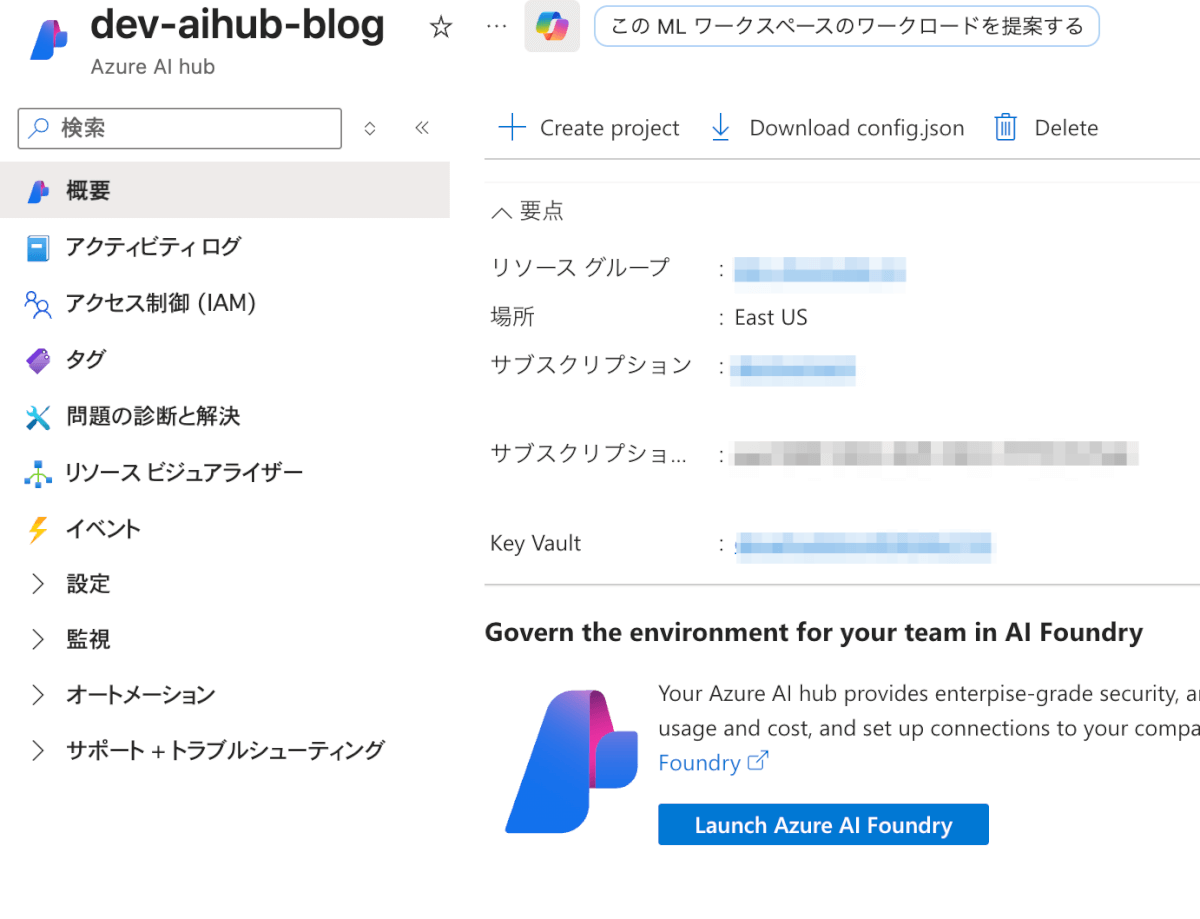The image size is (1200, 919).
Task: Open アクティビティ ログ from sidebar
Action: 153,247
